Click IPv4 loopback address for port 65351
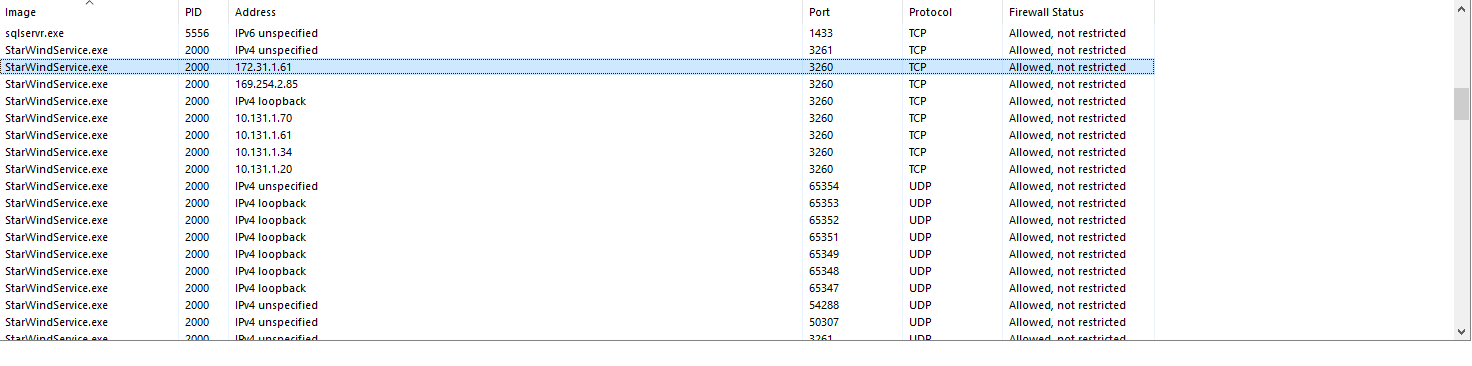1472x366 pixels. click(x=270, y=237)
